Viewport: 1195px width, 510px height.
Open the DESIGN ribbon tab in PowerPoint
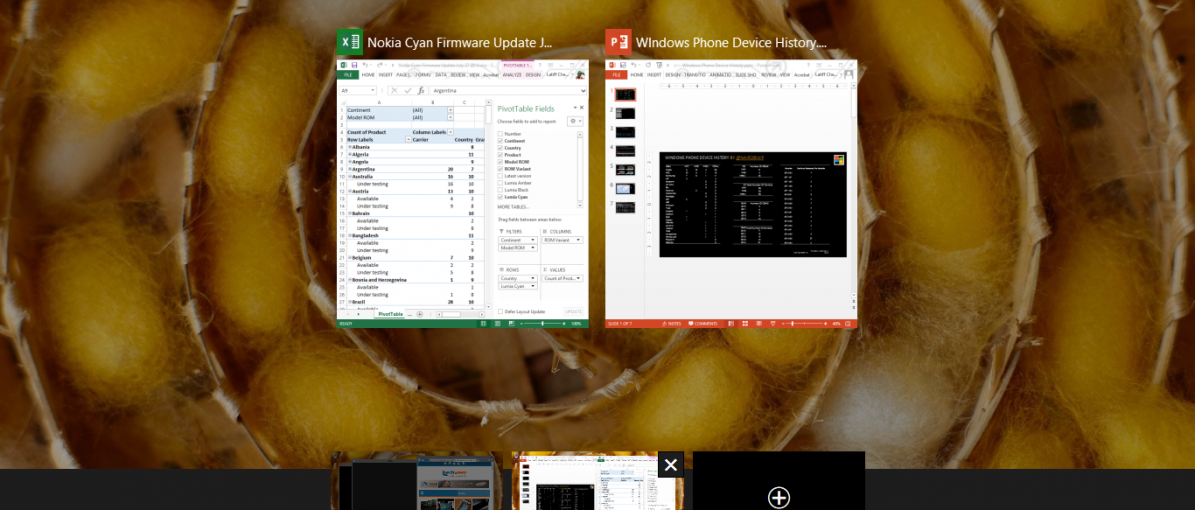[673, 75]
